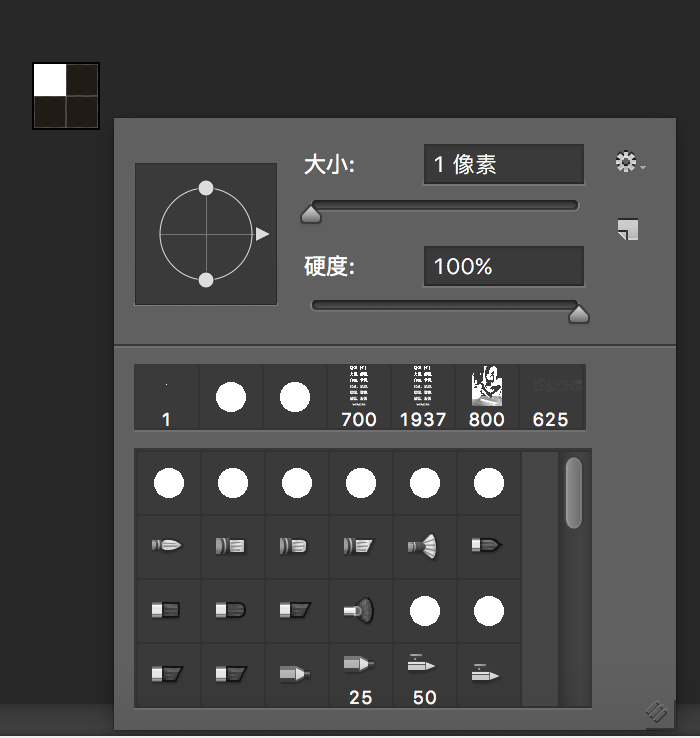Select the unlabeled airbrush nozzle preset
This screenshot has height=738, width=700.
(x=297, y=674)
